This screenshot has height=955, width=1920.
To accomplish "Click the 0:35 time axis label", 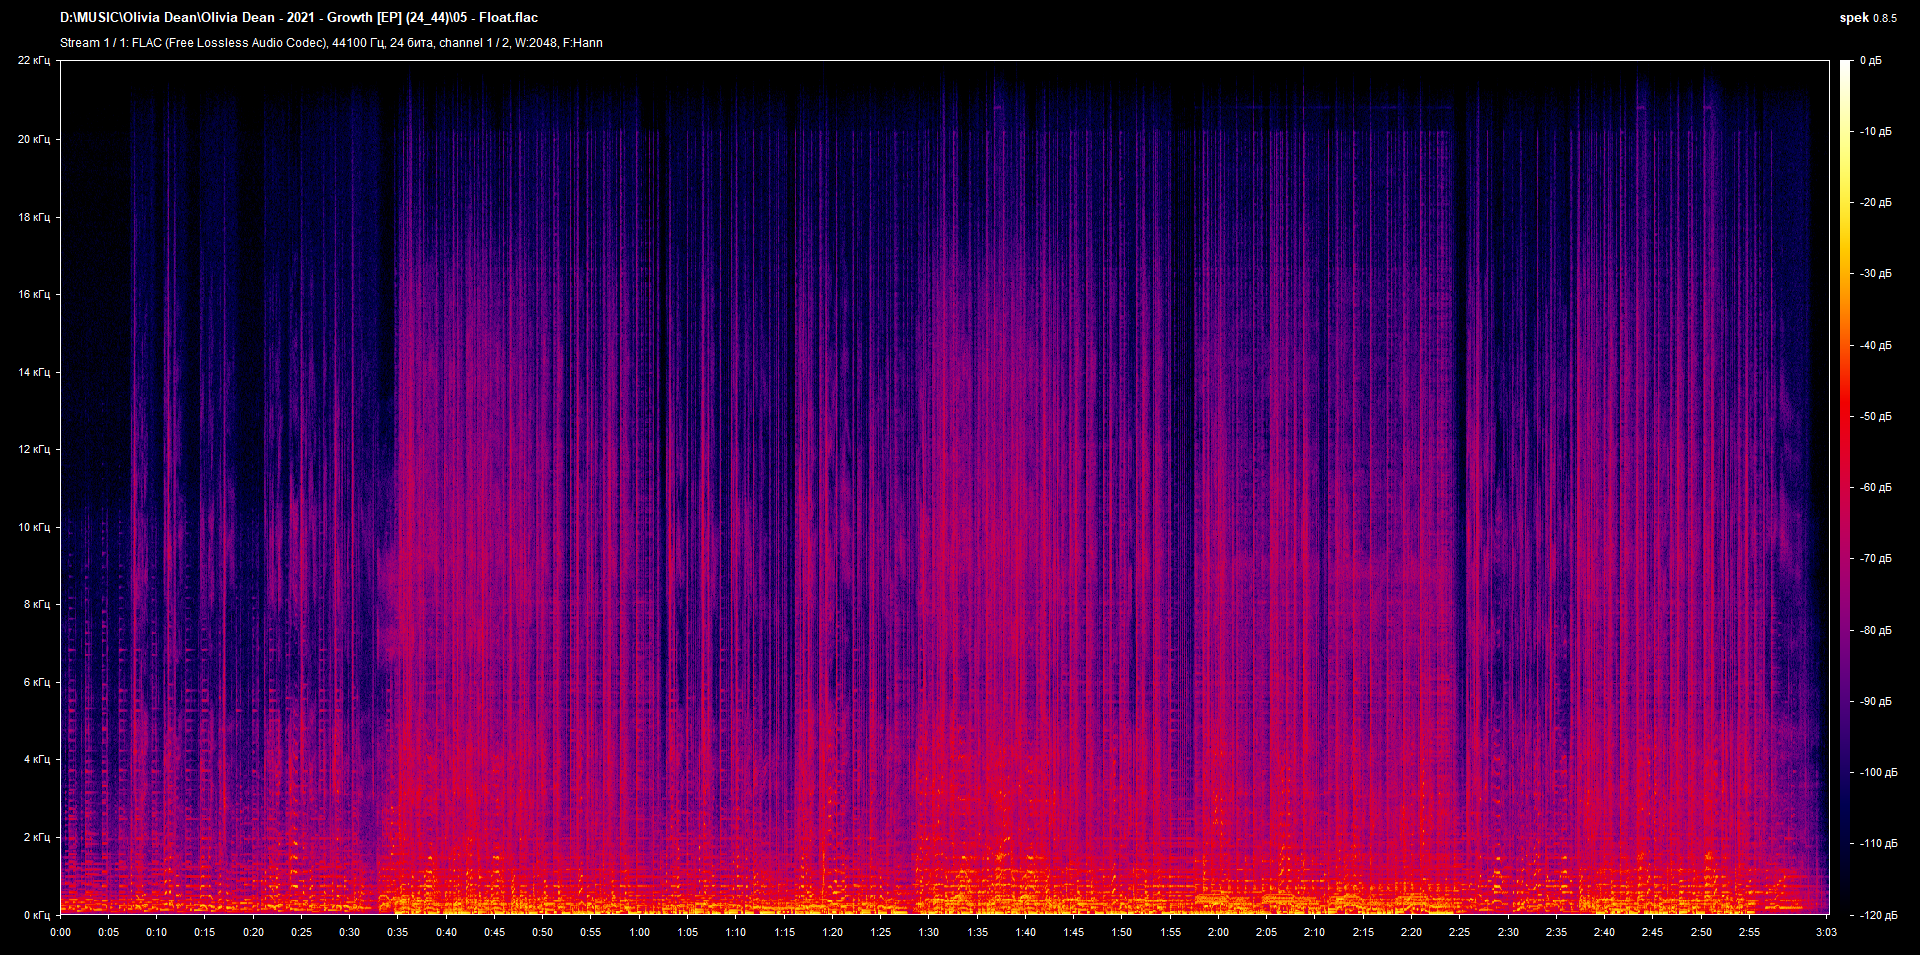I will click(398, 932).
